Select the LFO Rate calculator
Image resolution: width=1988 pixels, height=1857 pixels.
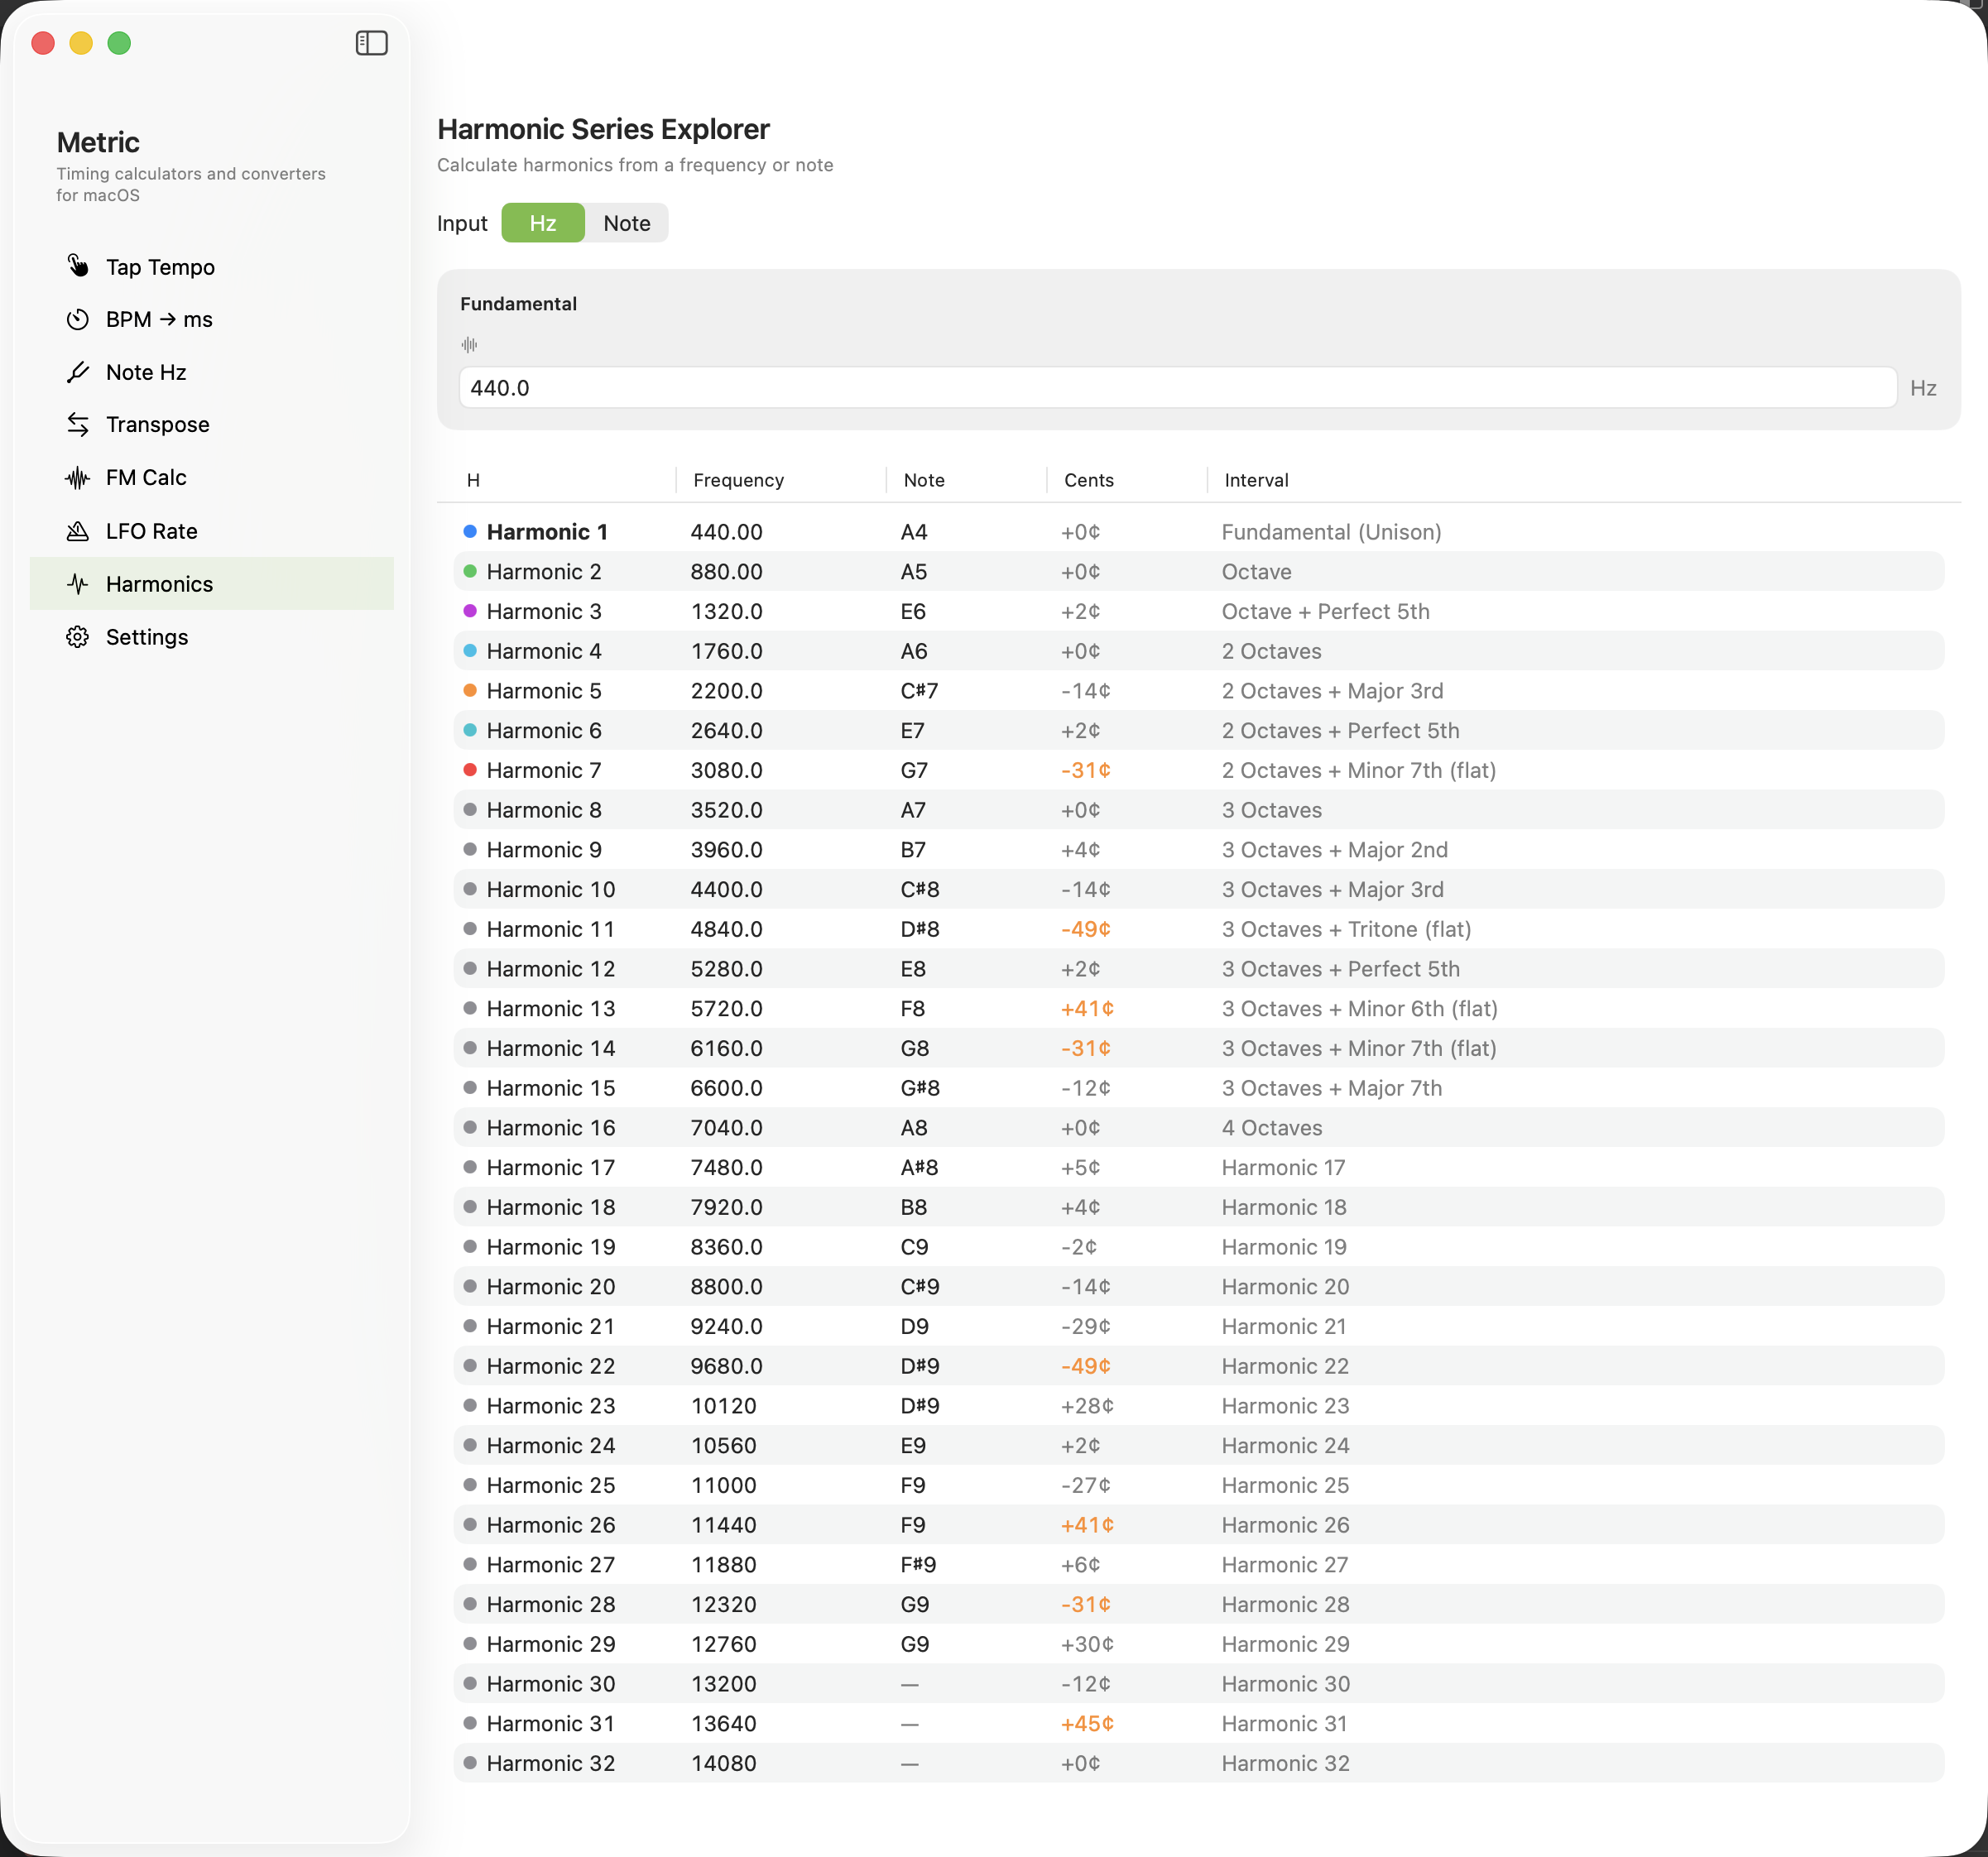(151, 530)
